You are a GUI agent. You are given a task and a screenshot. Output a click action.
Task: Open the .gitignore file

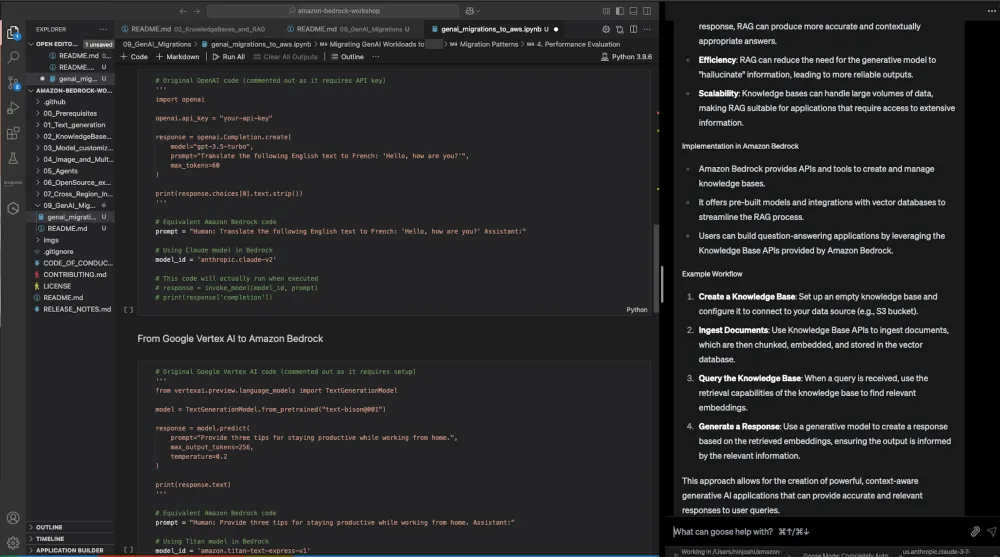[58, 251]
